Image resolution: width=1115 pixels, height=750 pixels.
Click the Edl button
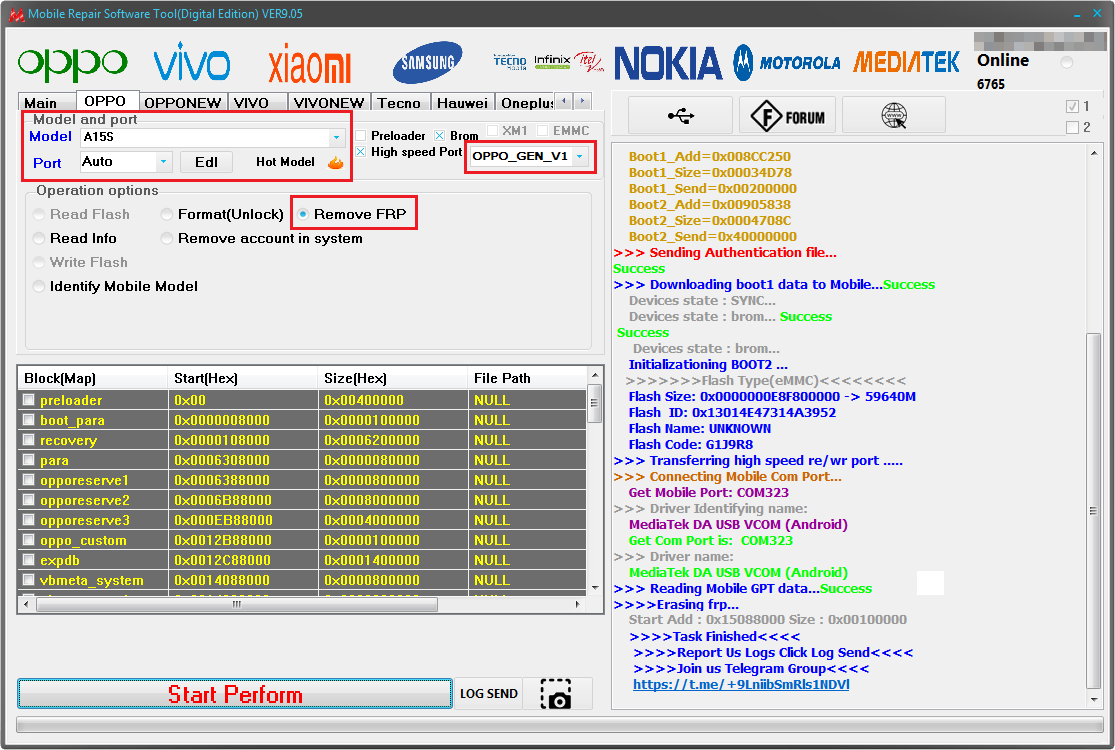coord(206,162)
